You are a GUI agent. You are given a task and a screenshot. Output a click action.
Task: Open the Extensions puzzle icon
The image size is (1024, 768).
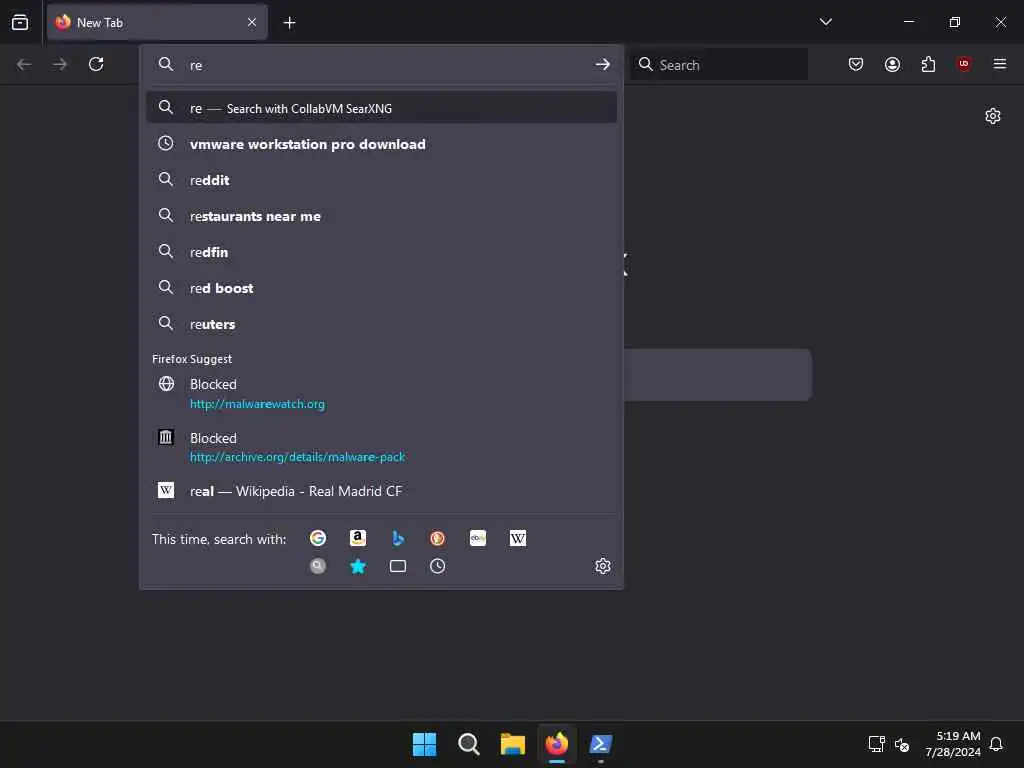click(x=928, y=64)
